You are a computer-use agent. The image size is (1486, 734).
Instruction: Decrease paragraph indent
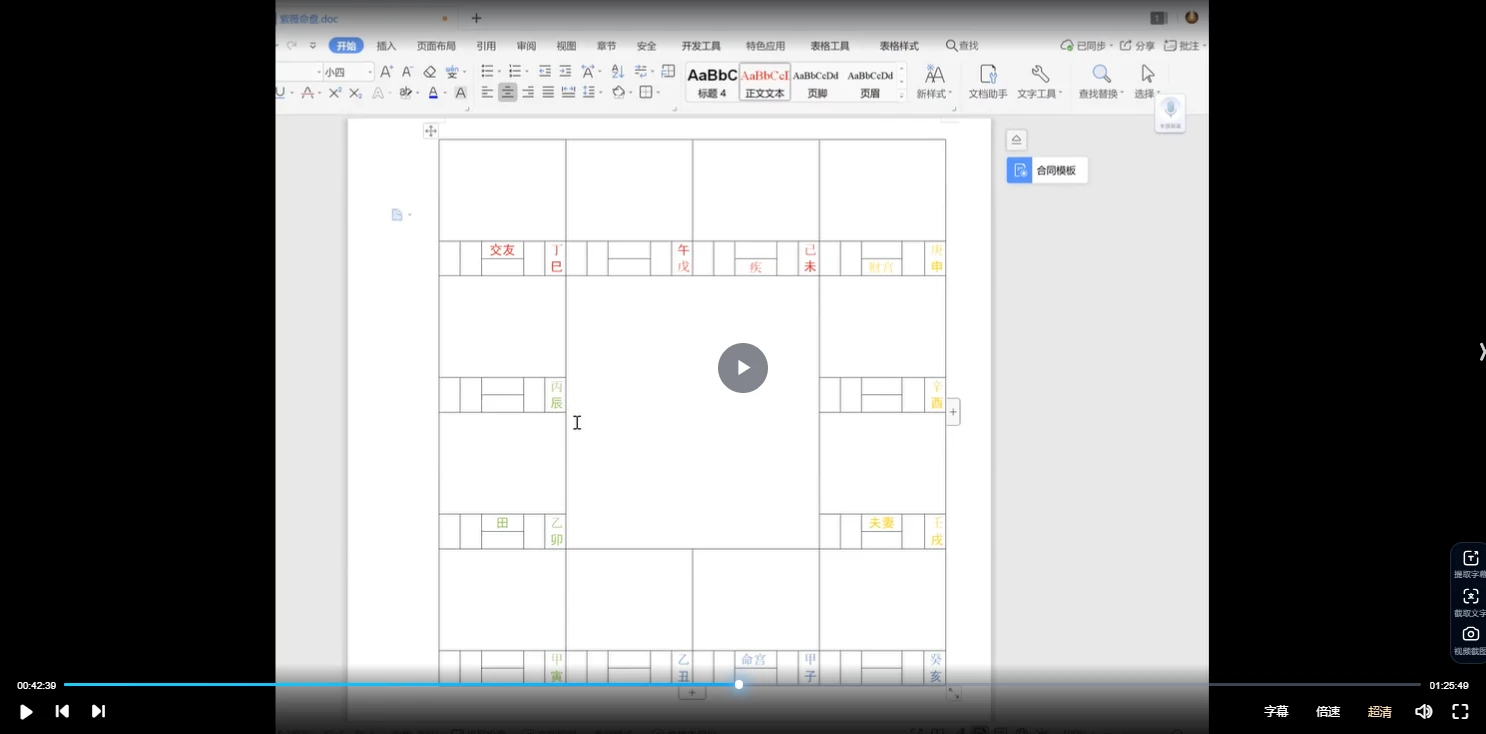[545, 71]
